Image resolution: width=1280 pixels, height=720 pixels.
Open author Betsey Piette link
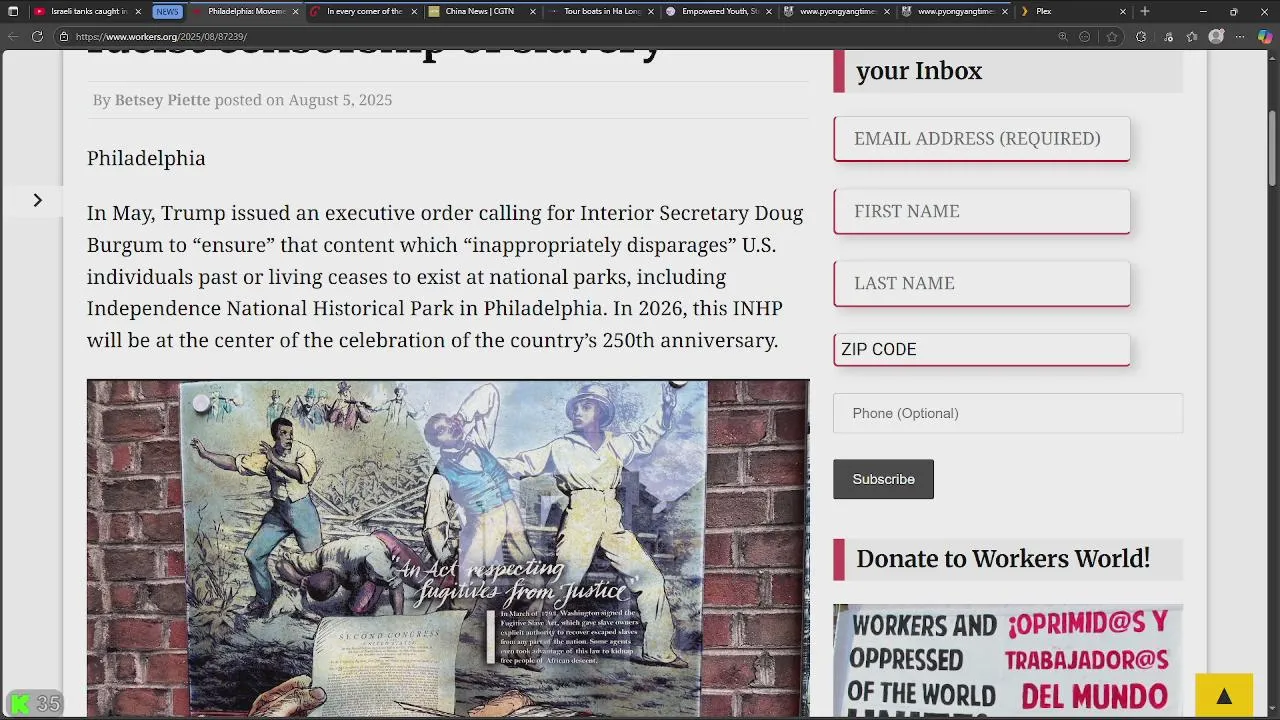(x=162, y=100)
